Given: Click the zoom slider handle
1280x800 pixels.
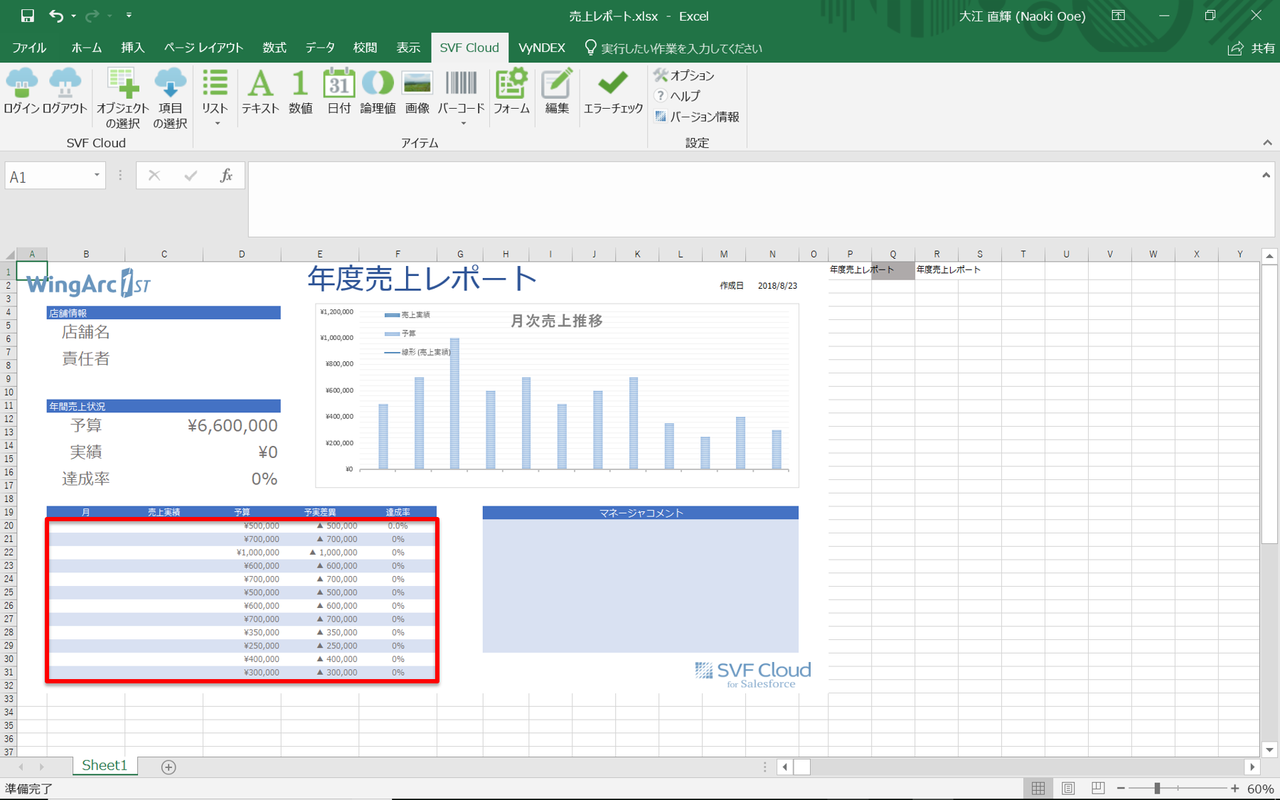Looking at the screenshot, I should pos(1158,789).
